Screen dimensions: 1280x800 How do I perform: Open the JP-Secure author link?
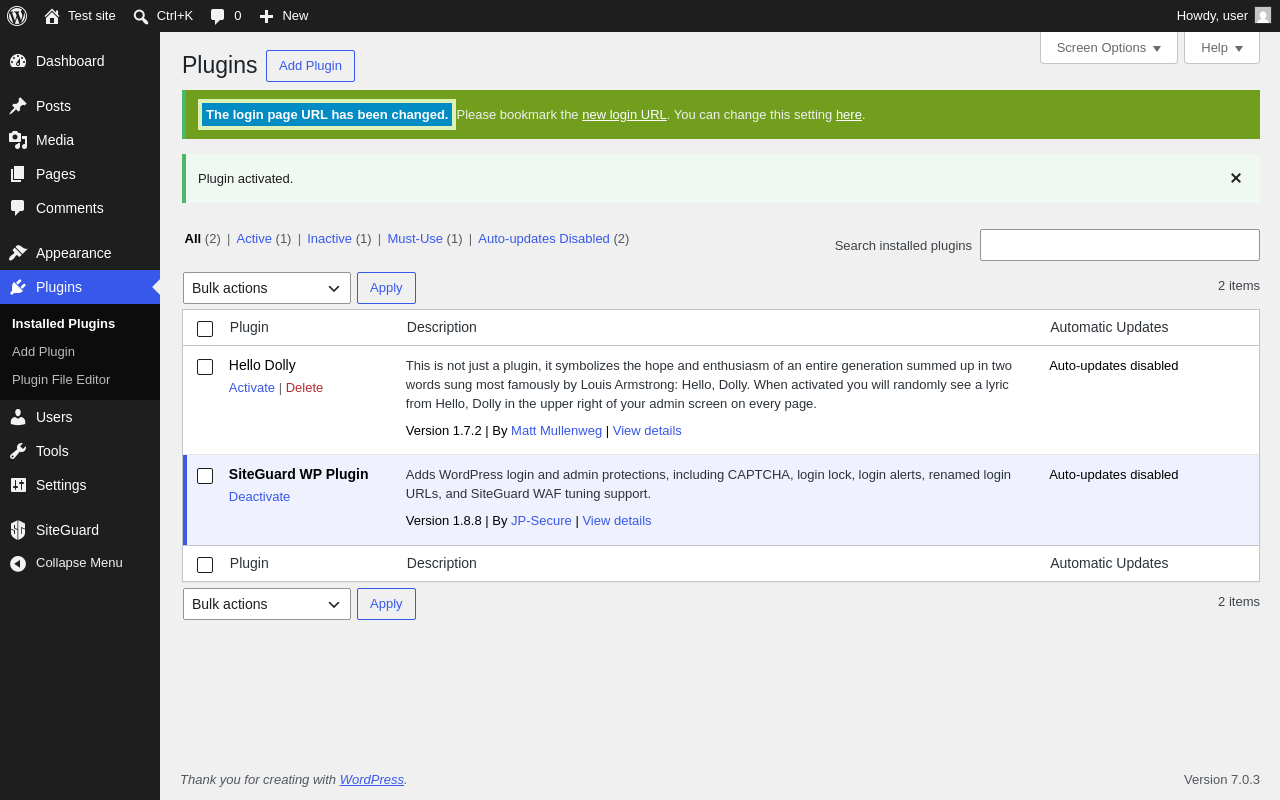click(541, 520)
